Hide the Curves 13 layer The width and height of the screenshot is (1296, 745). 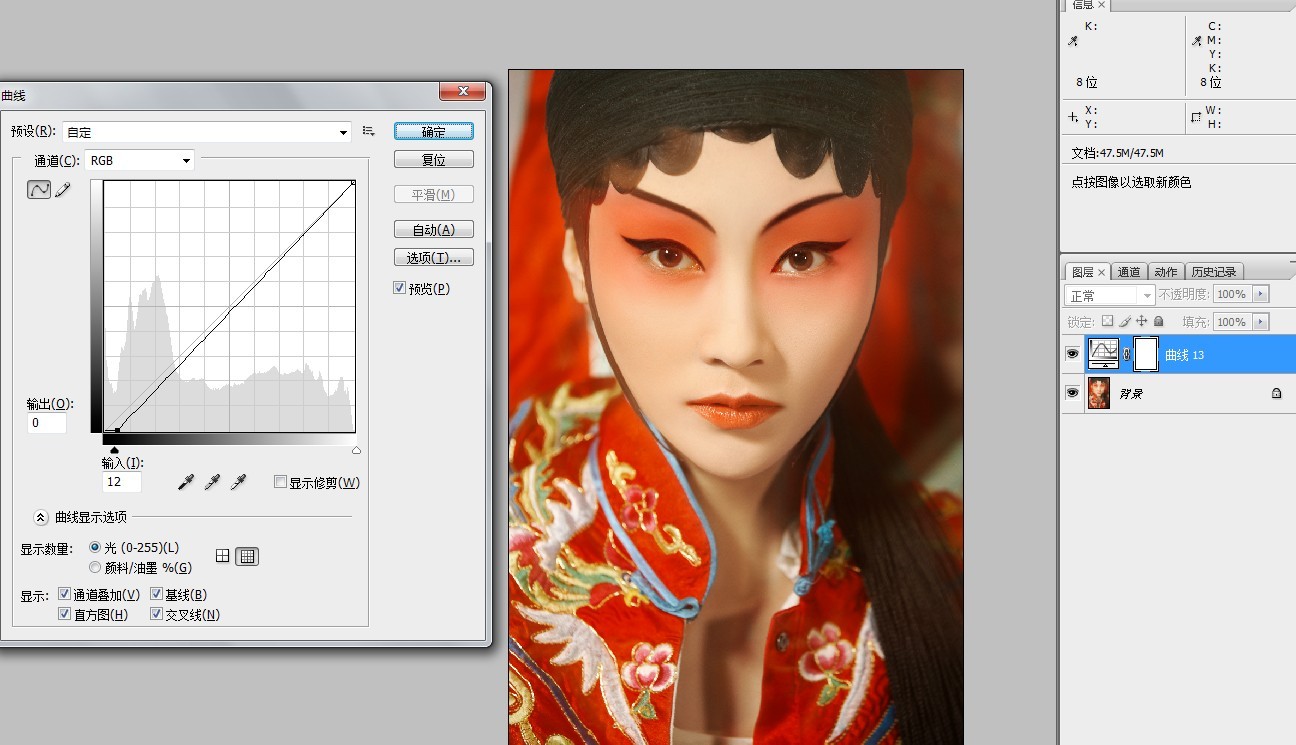pos(1072,354)
